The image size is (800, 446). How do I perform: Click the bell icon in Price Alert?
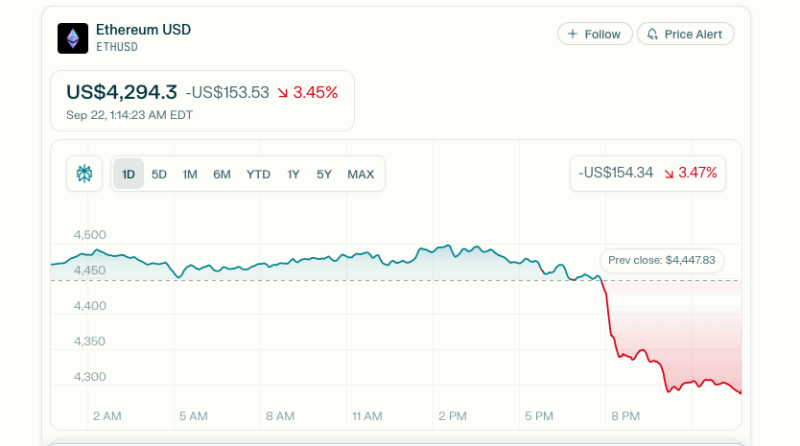point(653,34)
